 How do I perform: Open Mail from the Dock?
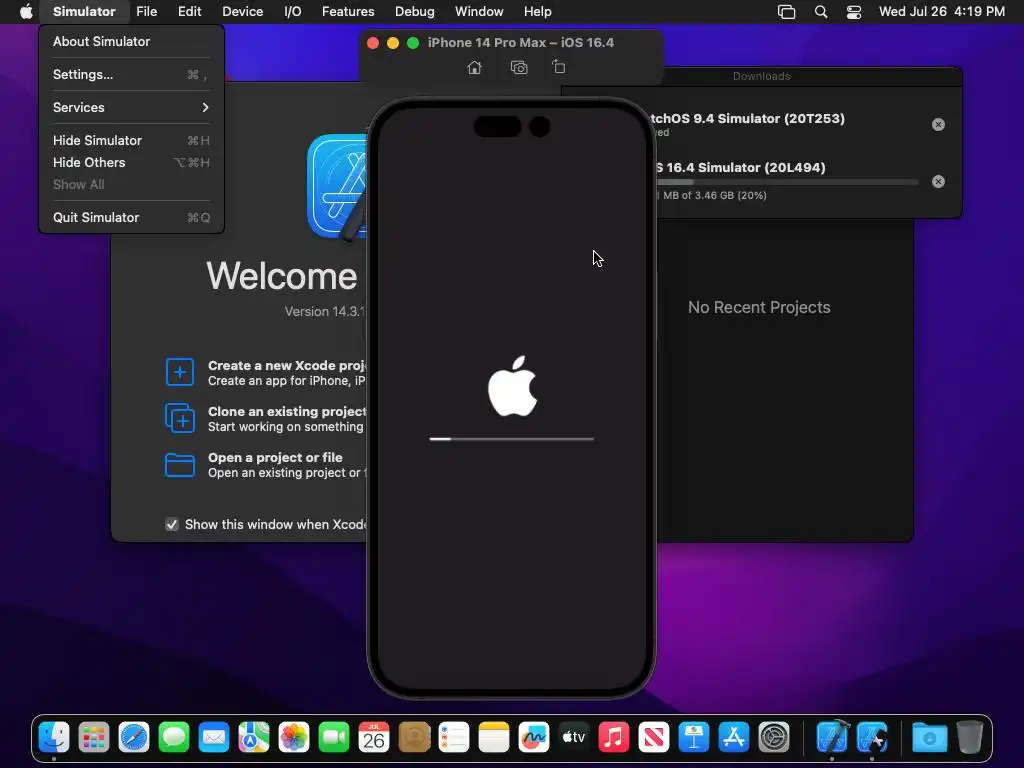point(214,738)
